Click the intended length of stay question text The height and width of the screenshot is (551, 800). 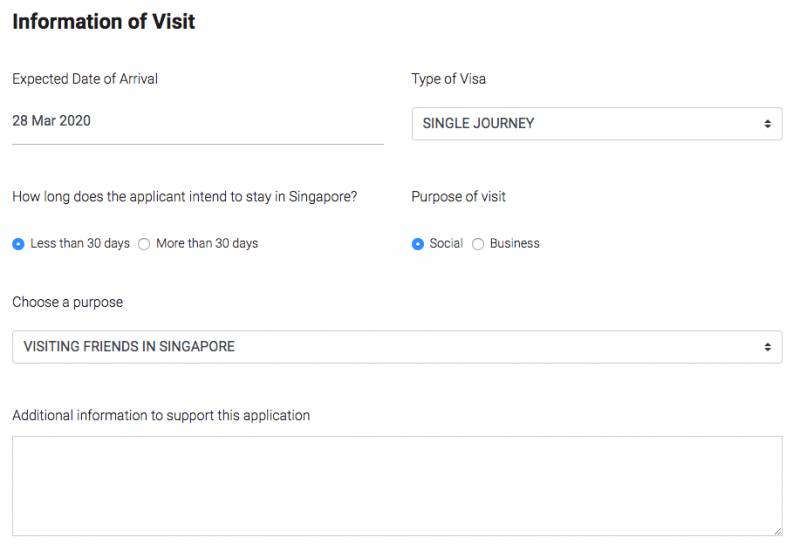click(185, 197)
